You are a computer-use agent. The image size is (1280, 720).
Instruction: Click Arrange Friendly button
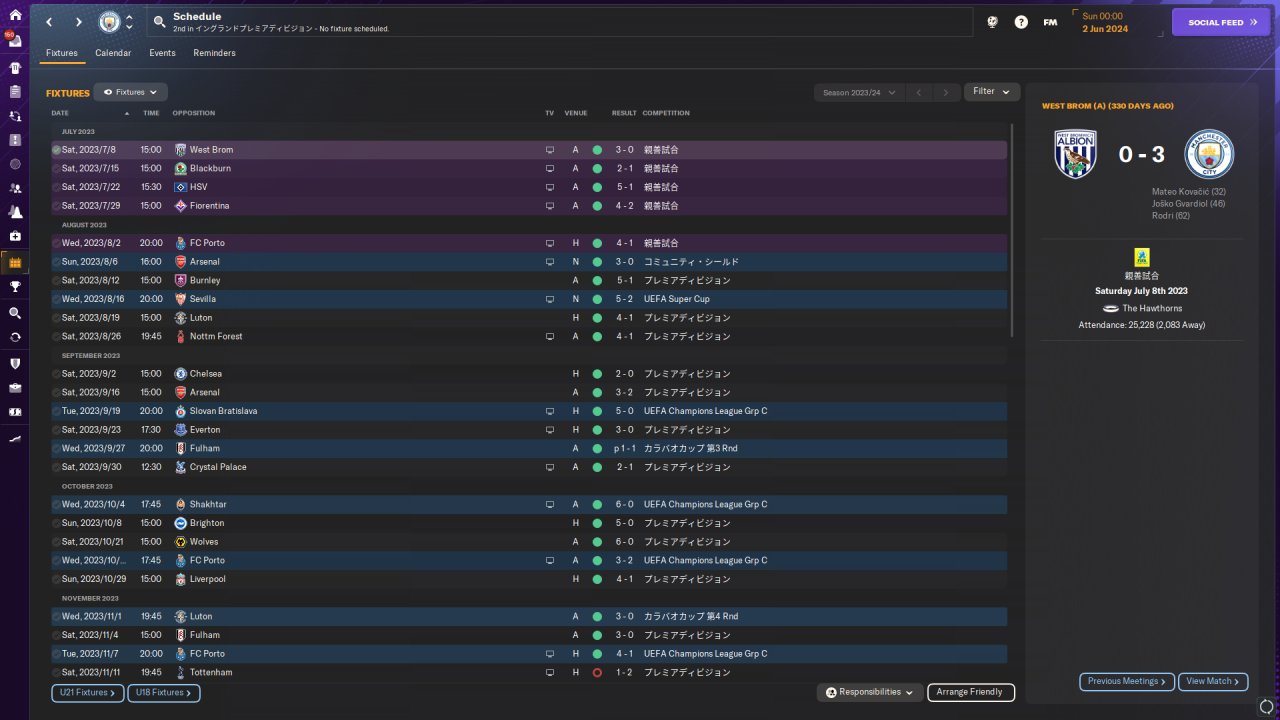(x=971, y=692)
